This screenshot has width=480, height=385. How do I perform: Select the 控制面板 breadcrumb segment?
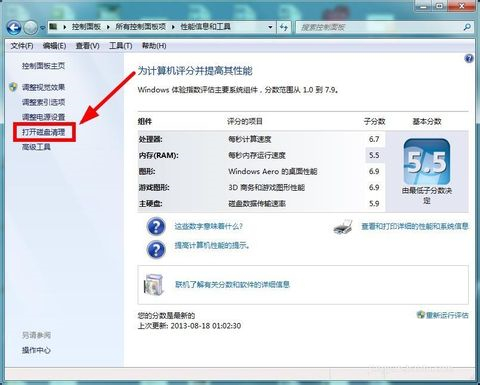[x=86, y=27]
